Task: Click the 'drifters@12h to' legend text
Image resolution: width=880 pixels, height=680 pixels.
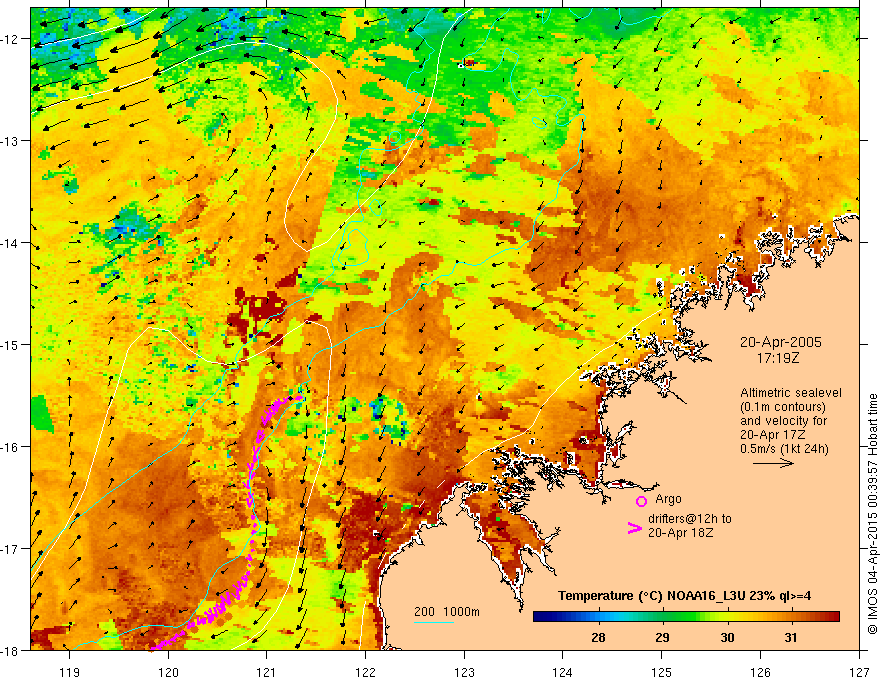Action: tap(690, 519)
